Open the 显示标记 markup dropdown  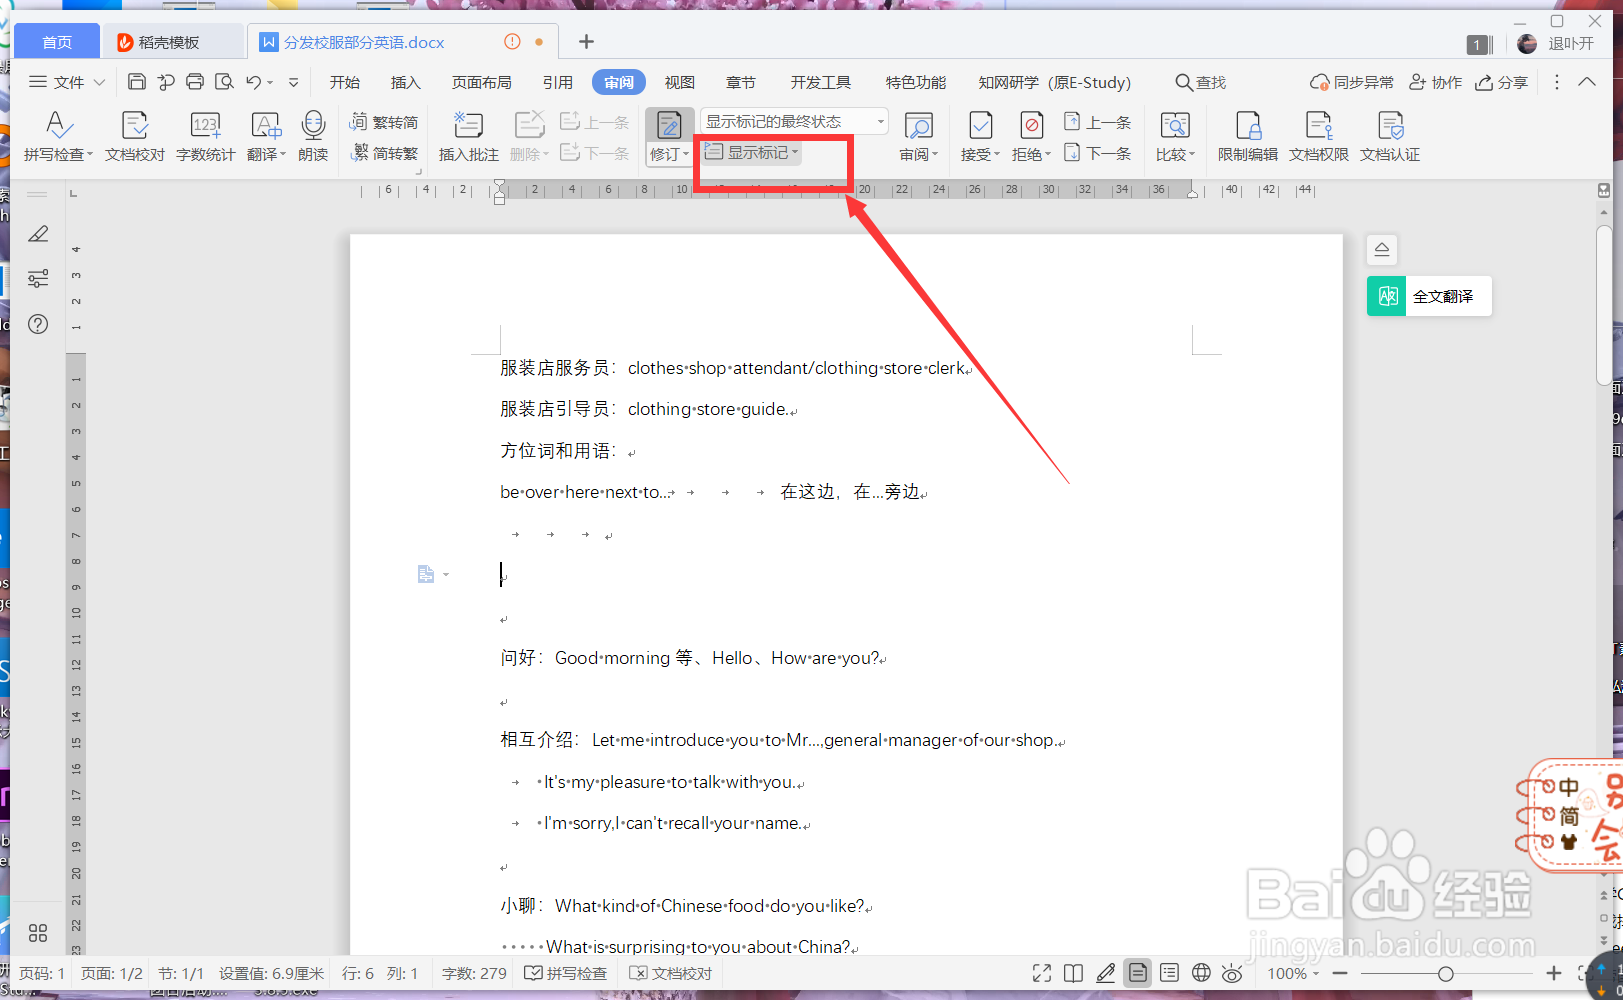[x=751, y=152]
